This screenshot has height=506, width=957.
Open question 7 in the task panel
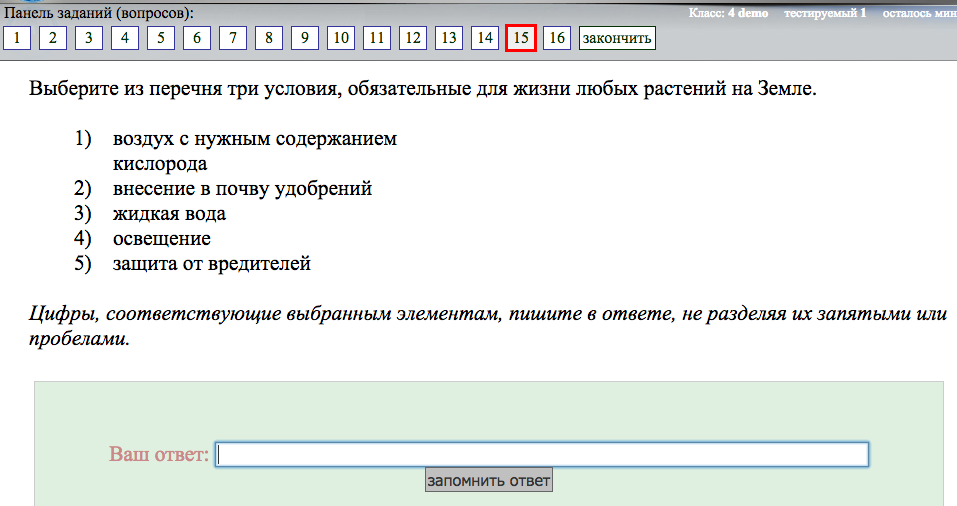[x=233, y=38]
